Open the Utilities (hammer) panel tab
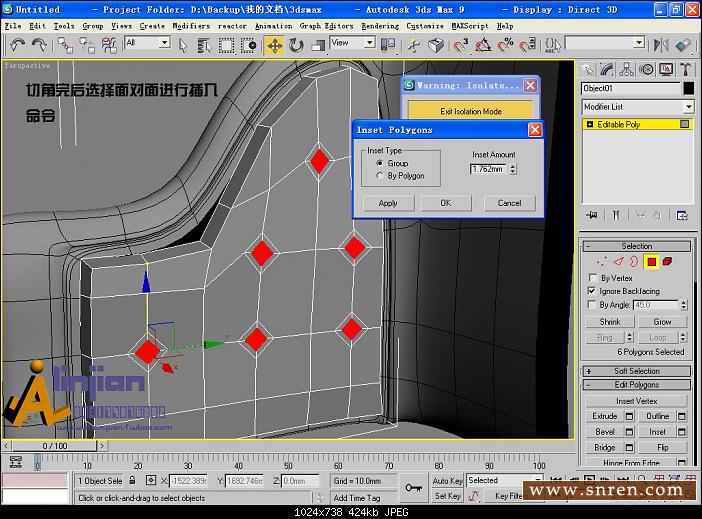Image resolution: width=702 pixels, height=519 pixels. [686, 69]
